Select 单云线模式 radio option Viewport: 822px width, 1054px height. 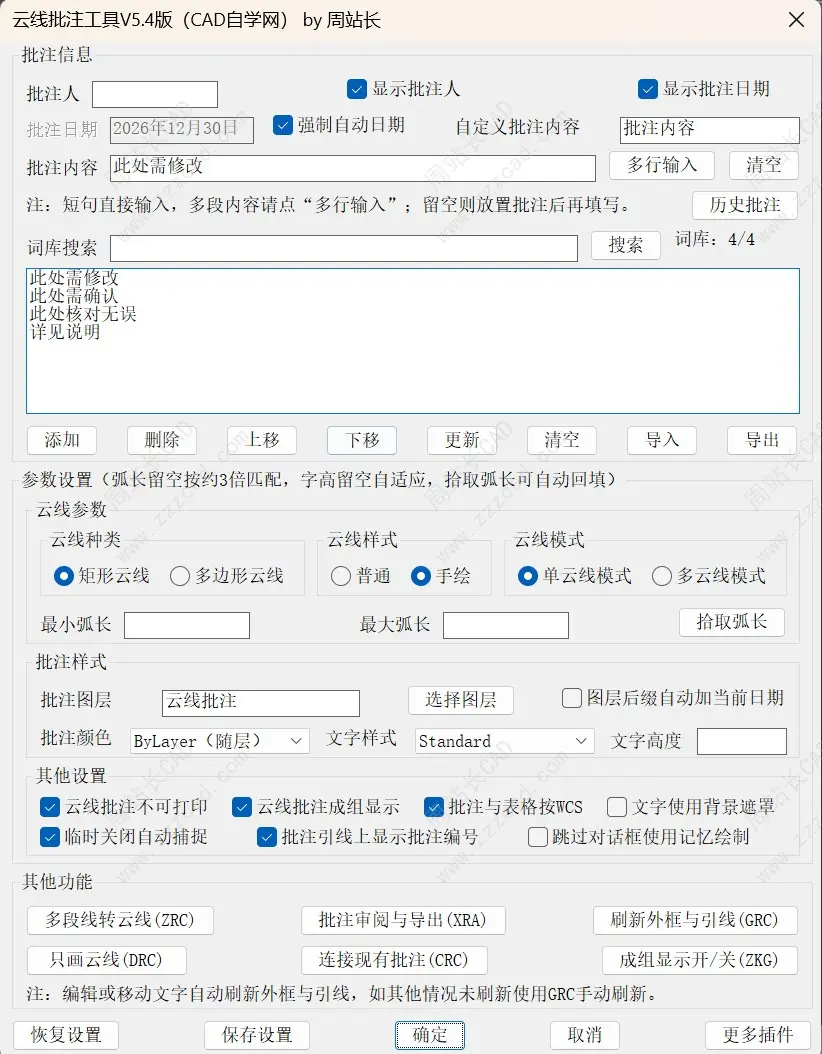(x=528, y=576)
